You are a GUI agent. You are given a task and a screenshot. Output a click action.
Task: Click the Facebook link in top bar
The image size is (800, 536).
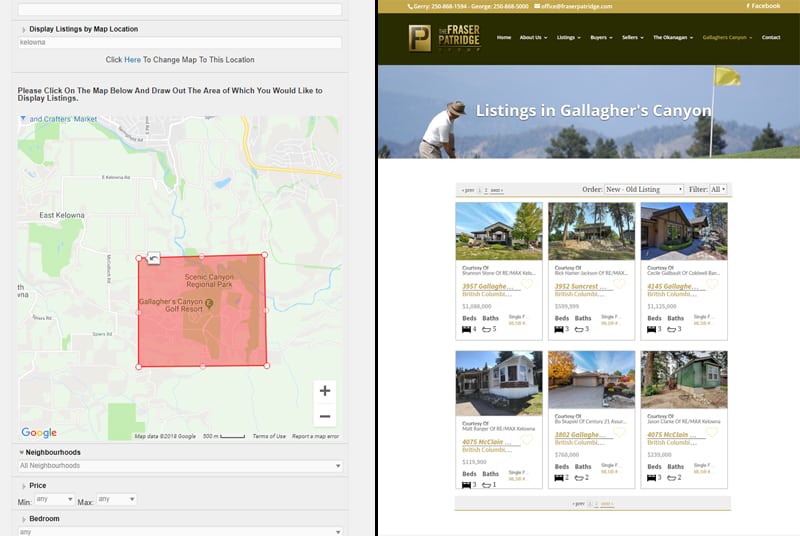(763, 6)
